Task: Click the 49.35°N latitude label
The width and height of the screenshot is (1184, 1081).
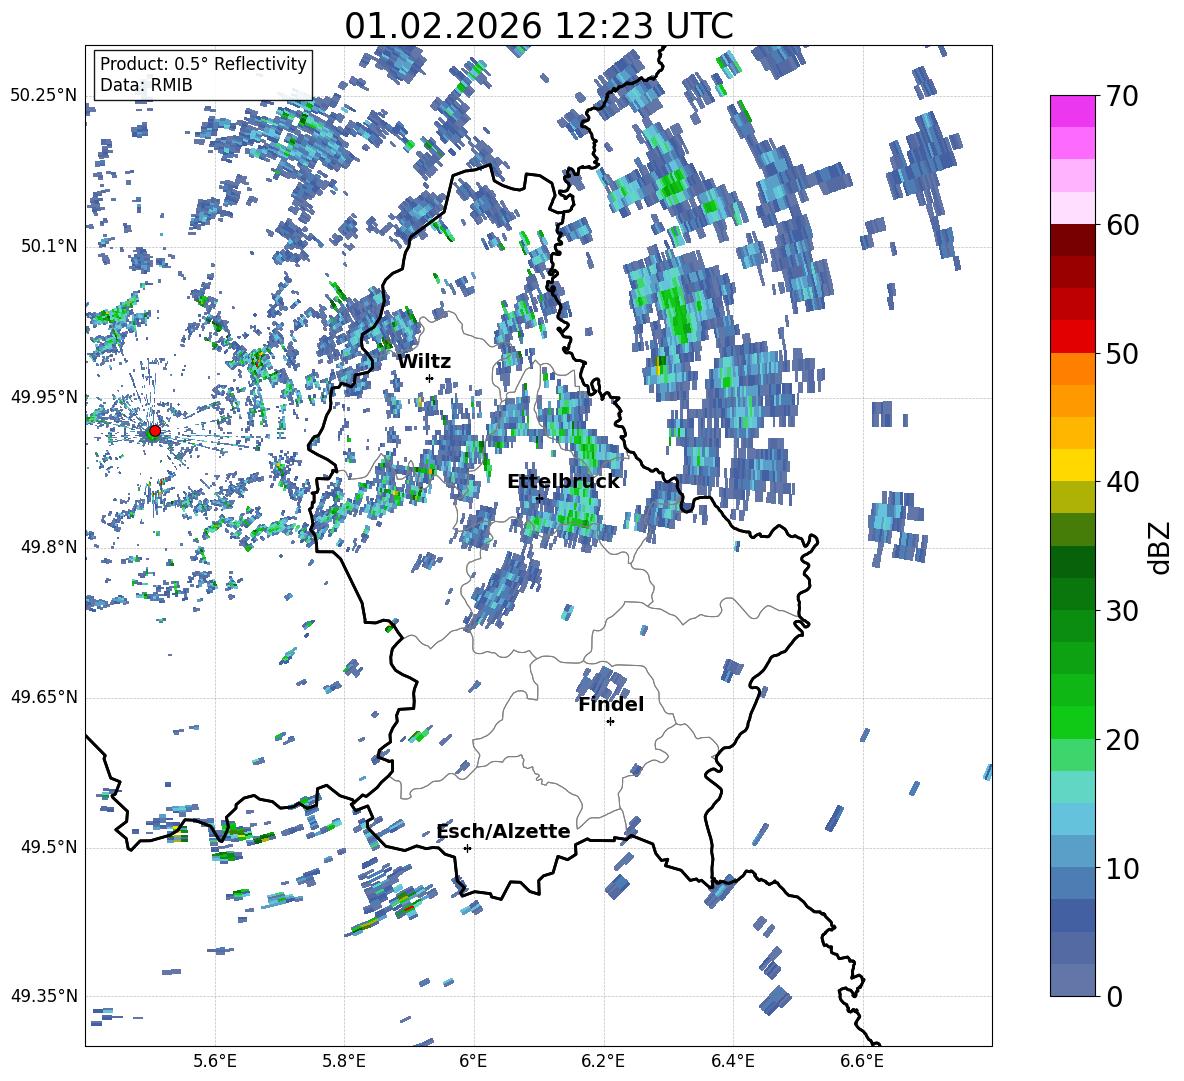Action: (x=44, y=996)
